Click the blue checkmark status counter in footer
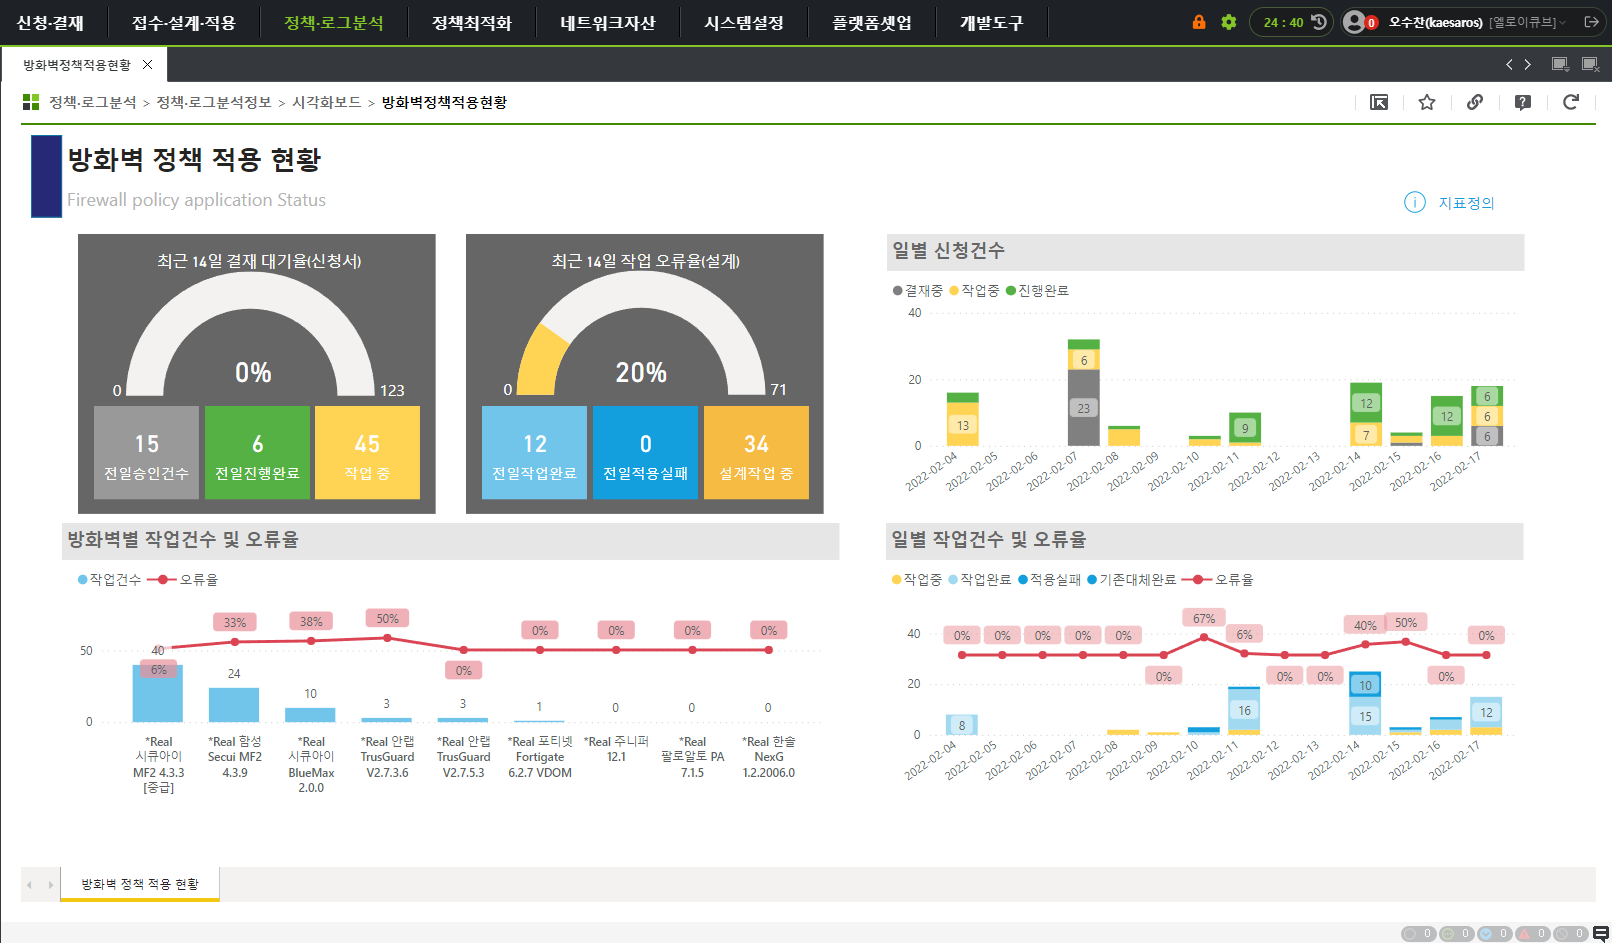The image size is (1612, 943). click(x=1494, y=934)
